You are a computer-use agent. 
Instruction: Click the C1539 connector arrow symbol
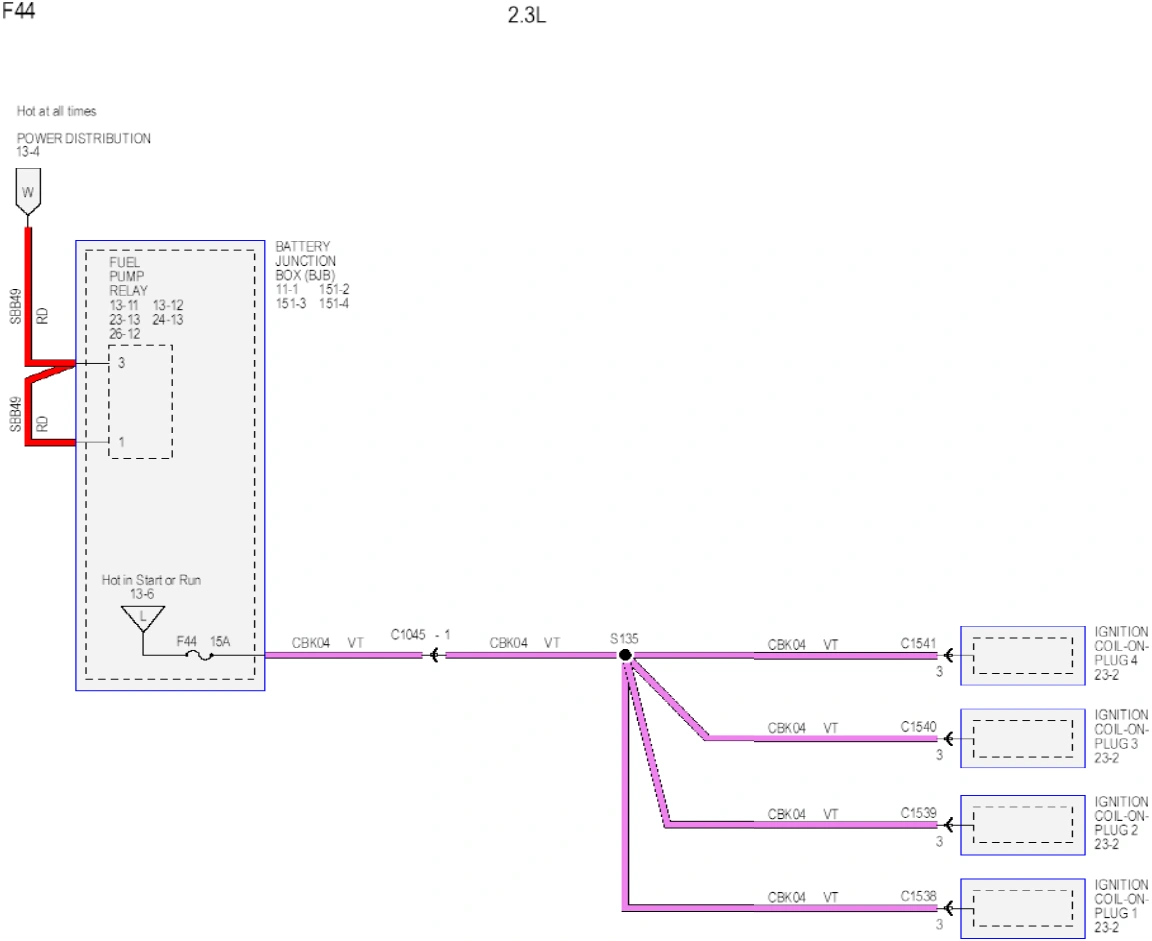pyautogui.click(x=948, y=825)
